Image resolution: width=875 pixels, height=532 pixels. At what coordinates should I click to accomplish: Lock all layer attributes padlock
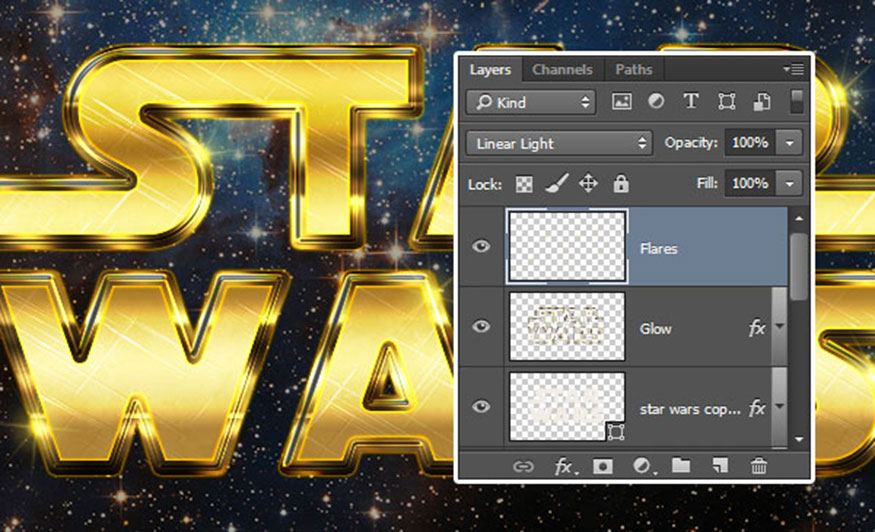pyautogui.click(x=621, y=183)
